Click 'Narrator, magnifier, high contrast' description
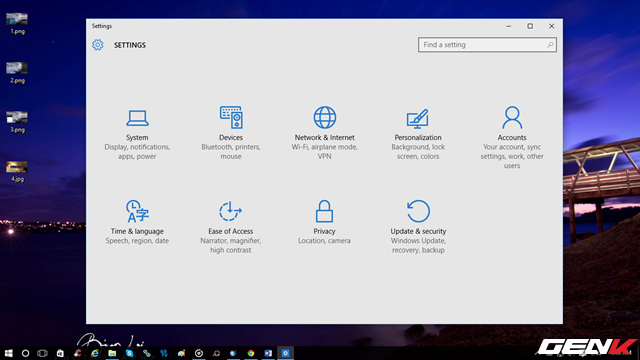The height and width of the screenshot is (360, 640). tap(231, 245)
